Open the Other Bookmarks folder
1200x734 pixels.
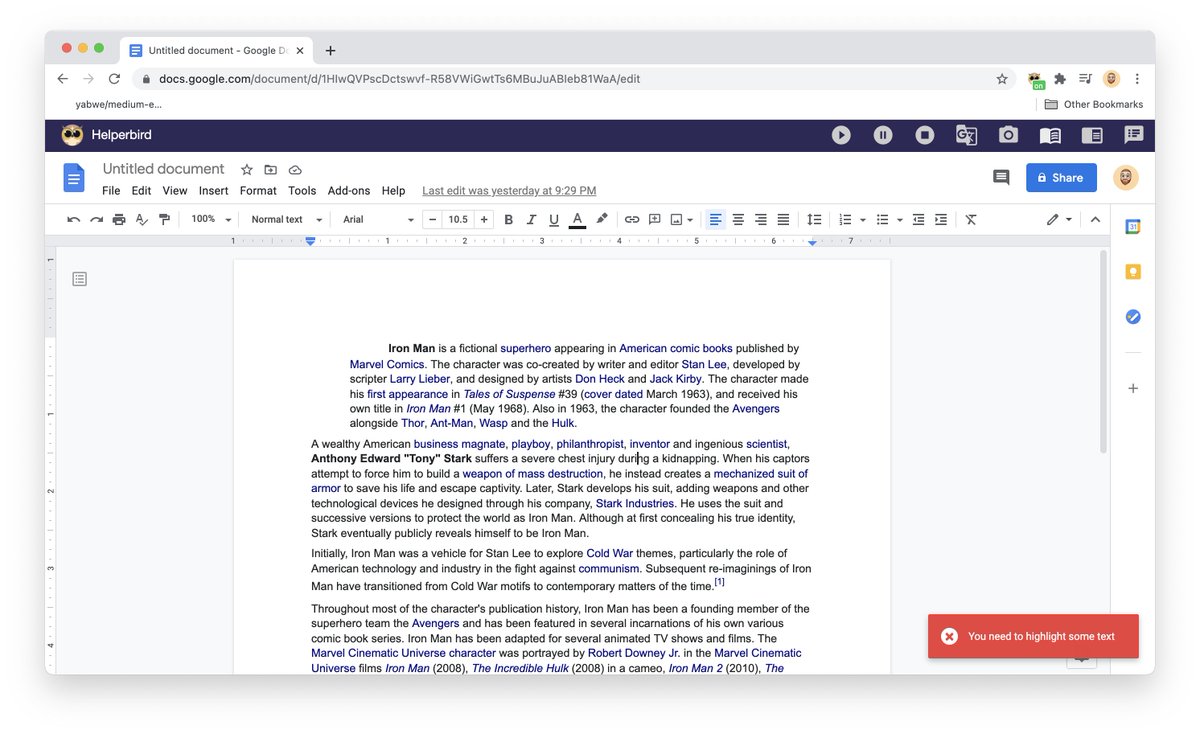pyautogui.click(x=1093, y=104)
